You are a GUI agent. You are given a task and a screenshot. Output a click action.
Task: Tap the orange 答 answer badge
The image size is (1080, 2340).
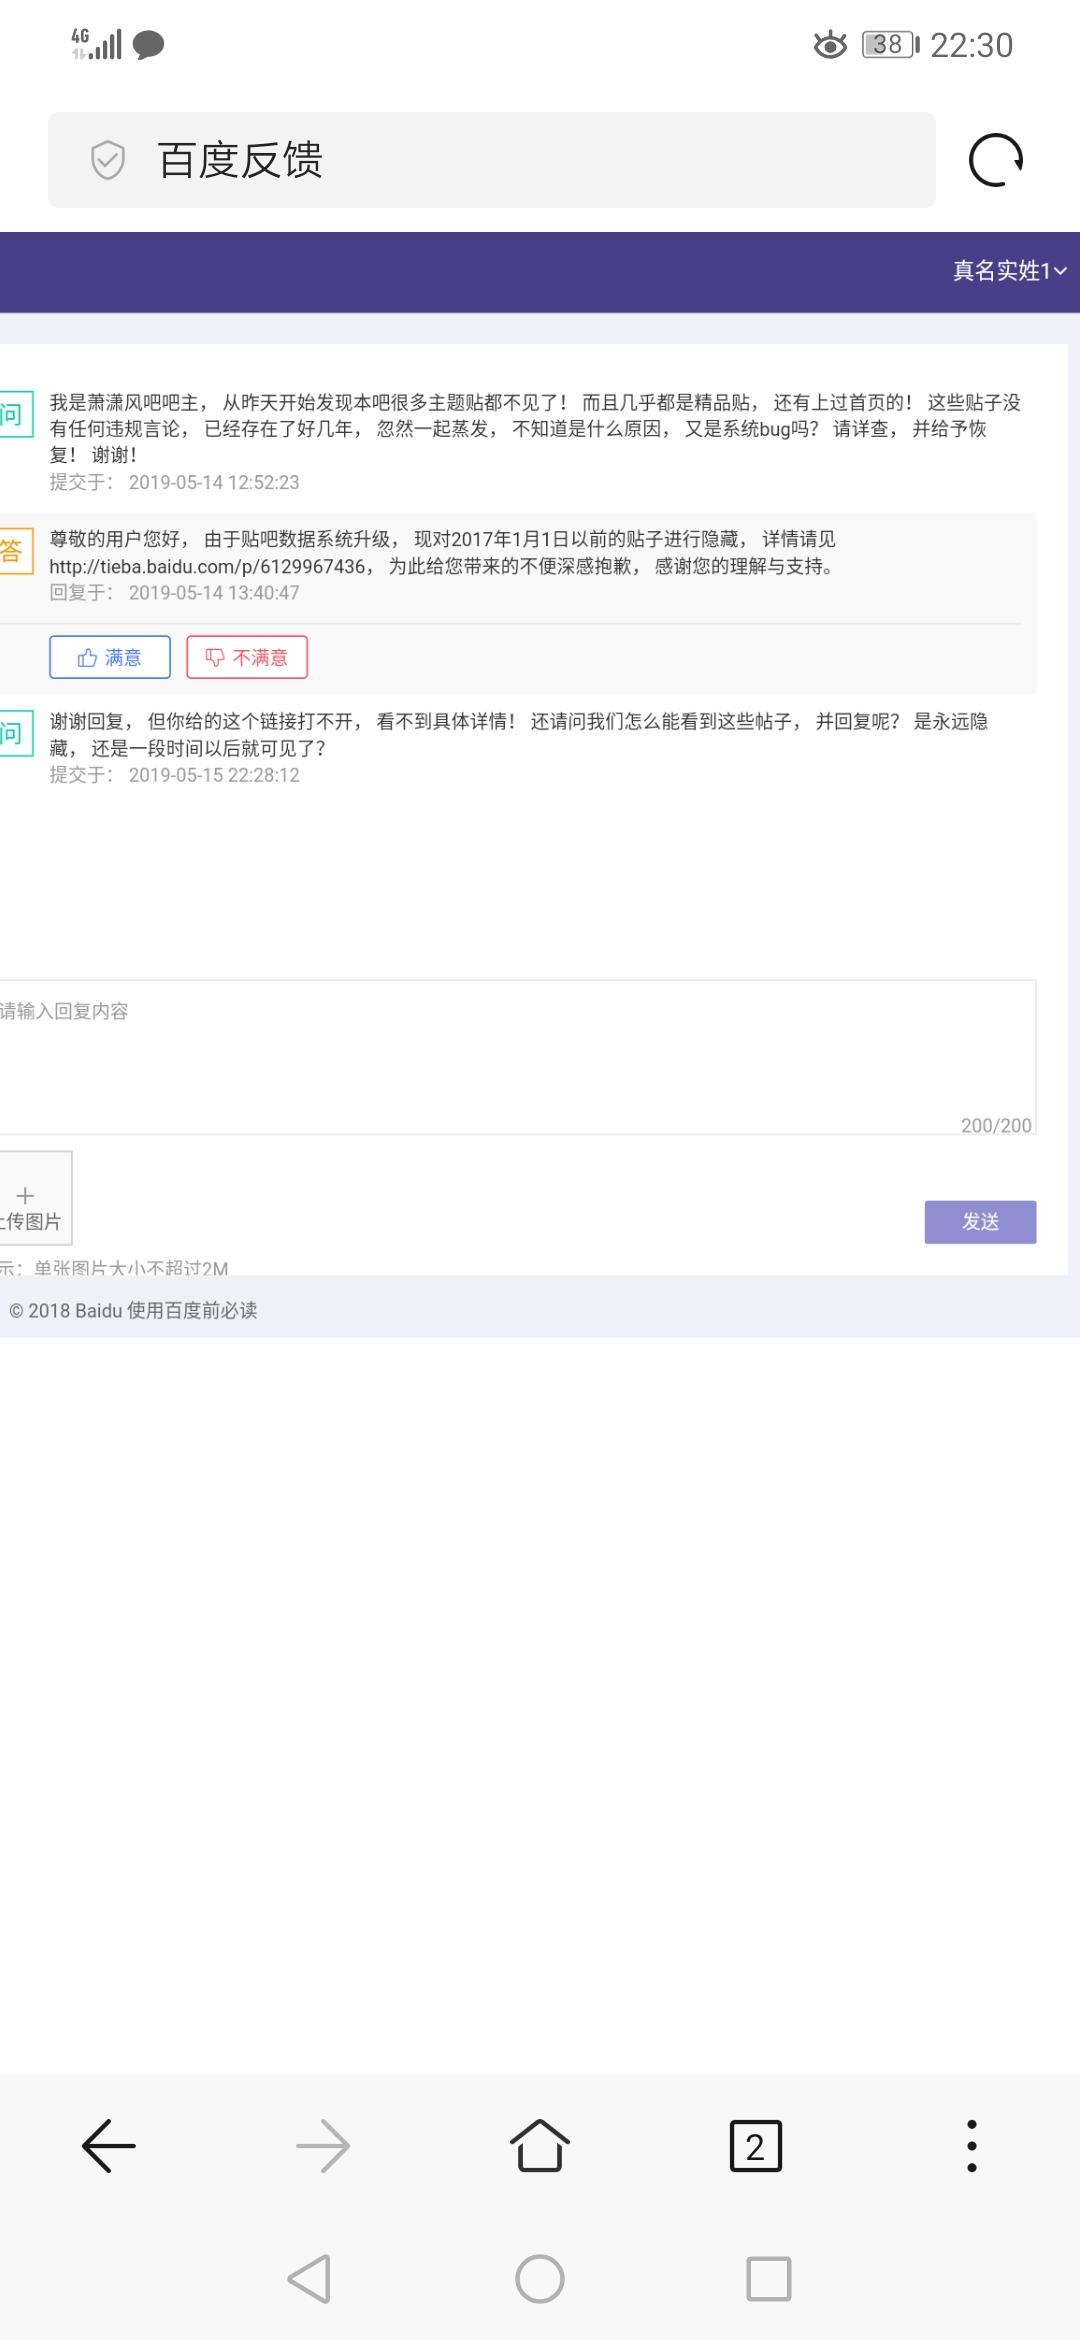(16, 551)
